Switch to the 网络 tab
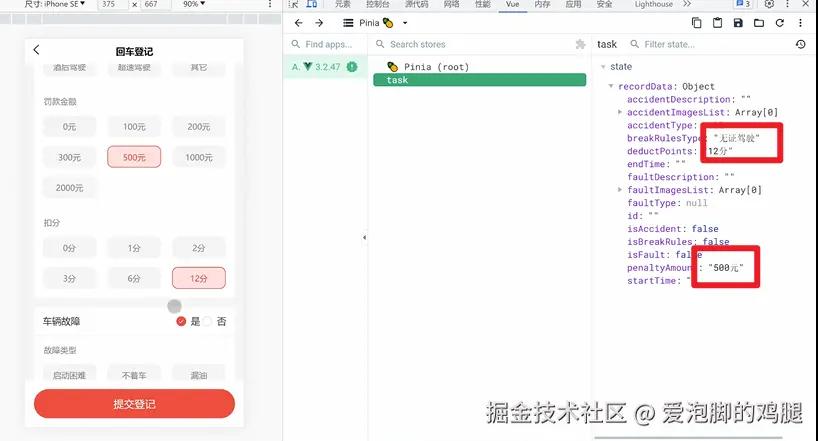Image resolution: width=818 pixels, height=441 pixels. coord(451,4)
